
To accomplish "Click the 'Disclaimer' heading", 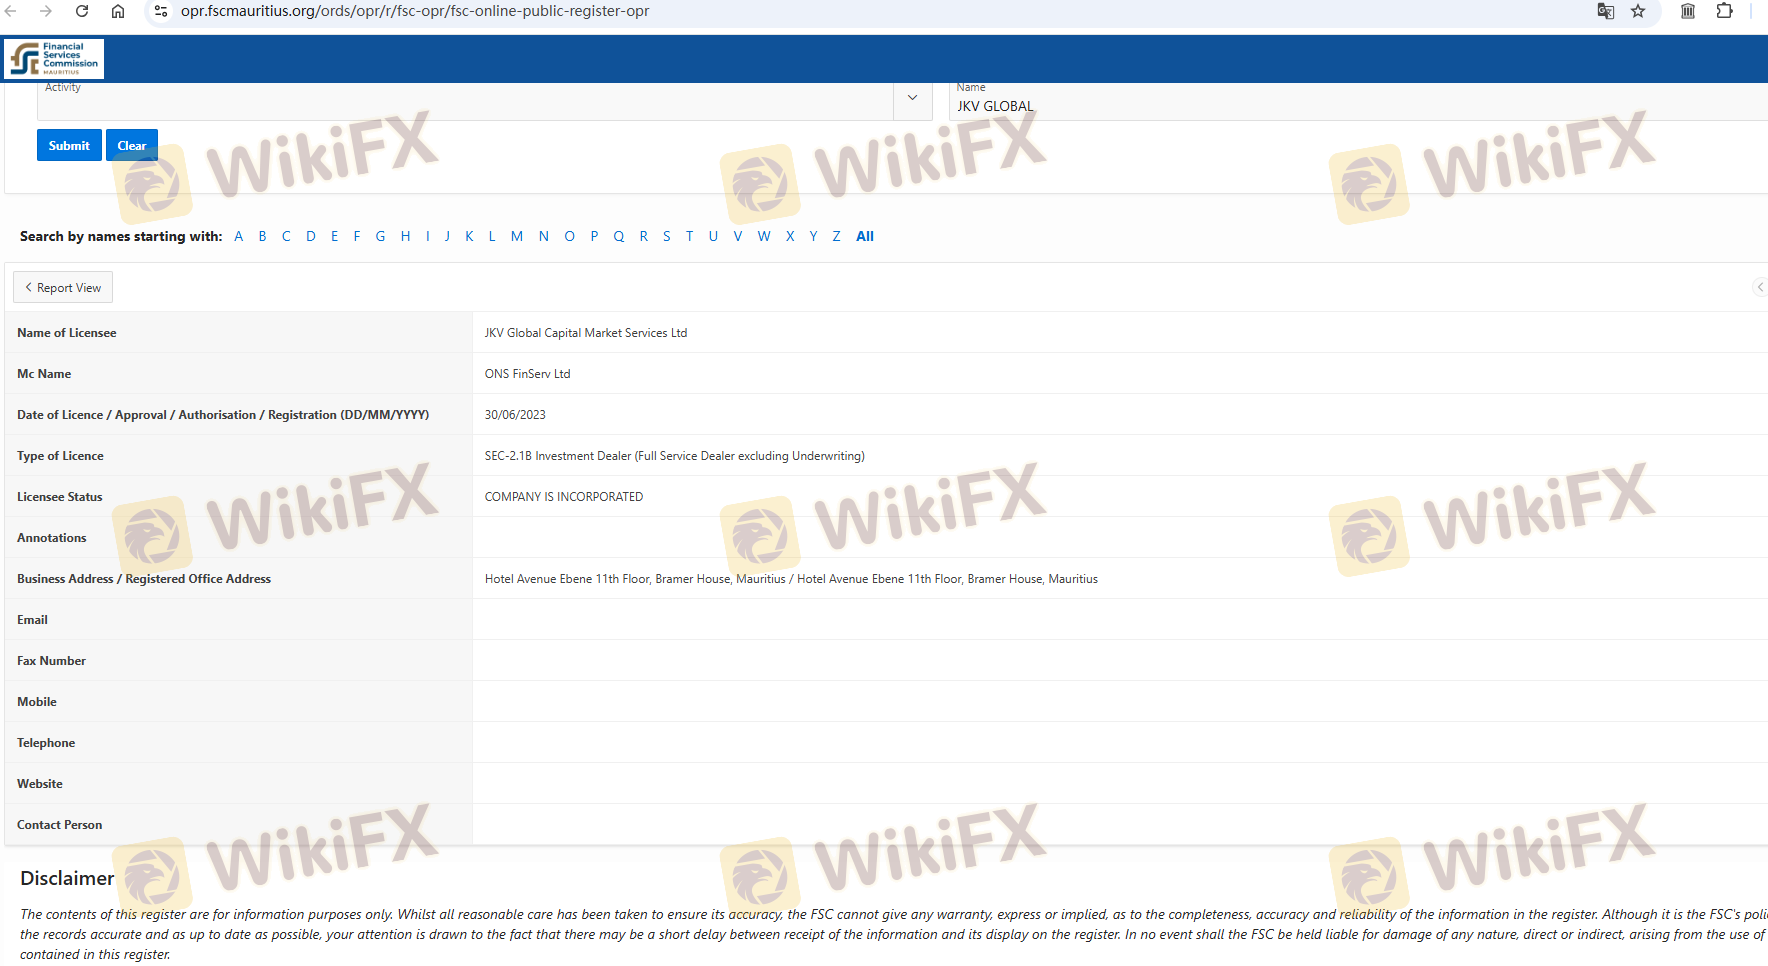I will 67,878.
